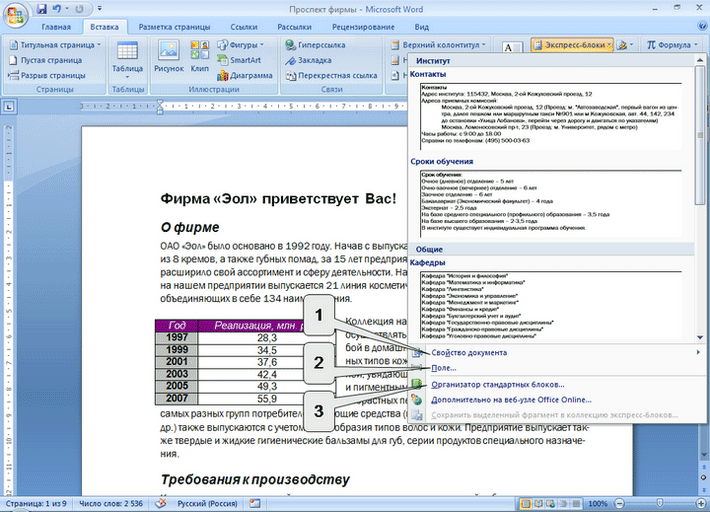
Task: Insert a Перекрестная ссылка cross-reference
Action: coord(331,76)
